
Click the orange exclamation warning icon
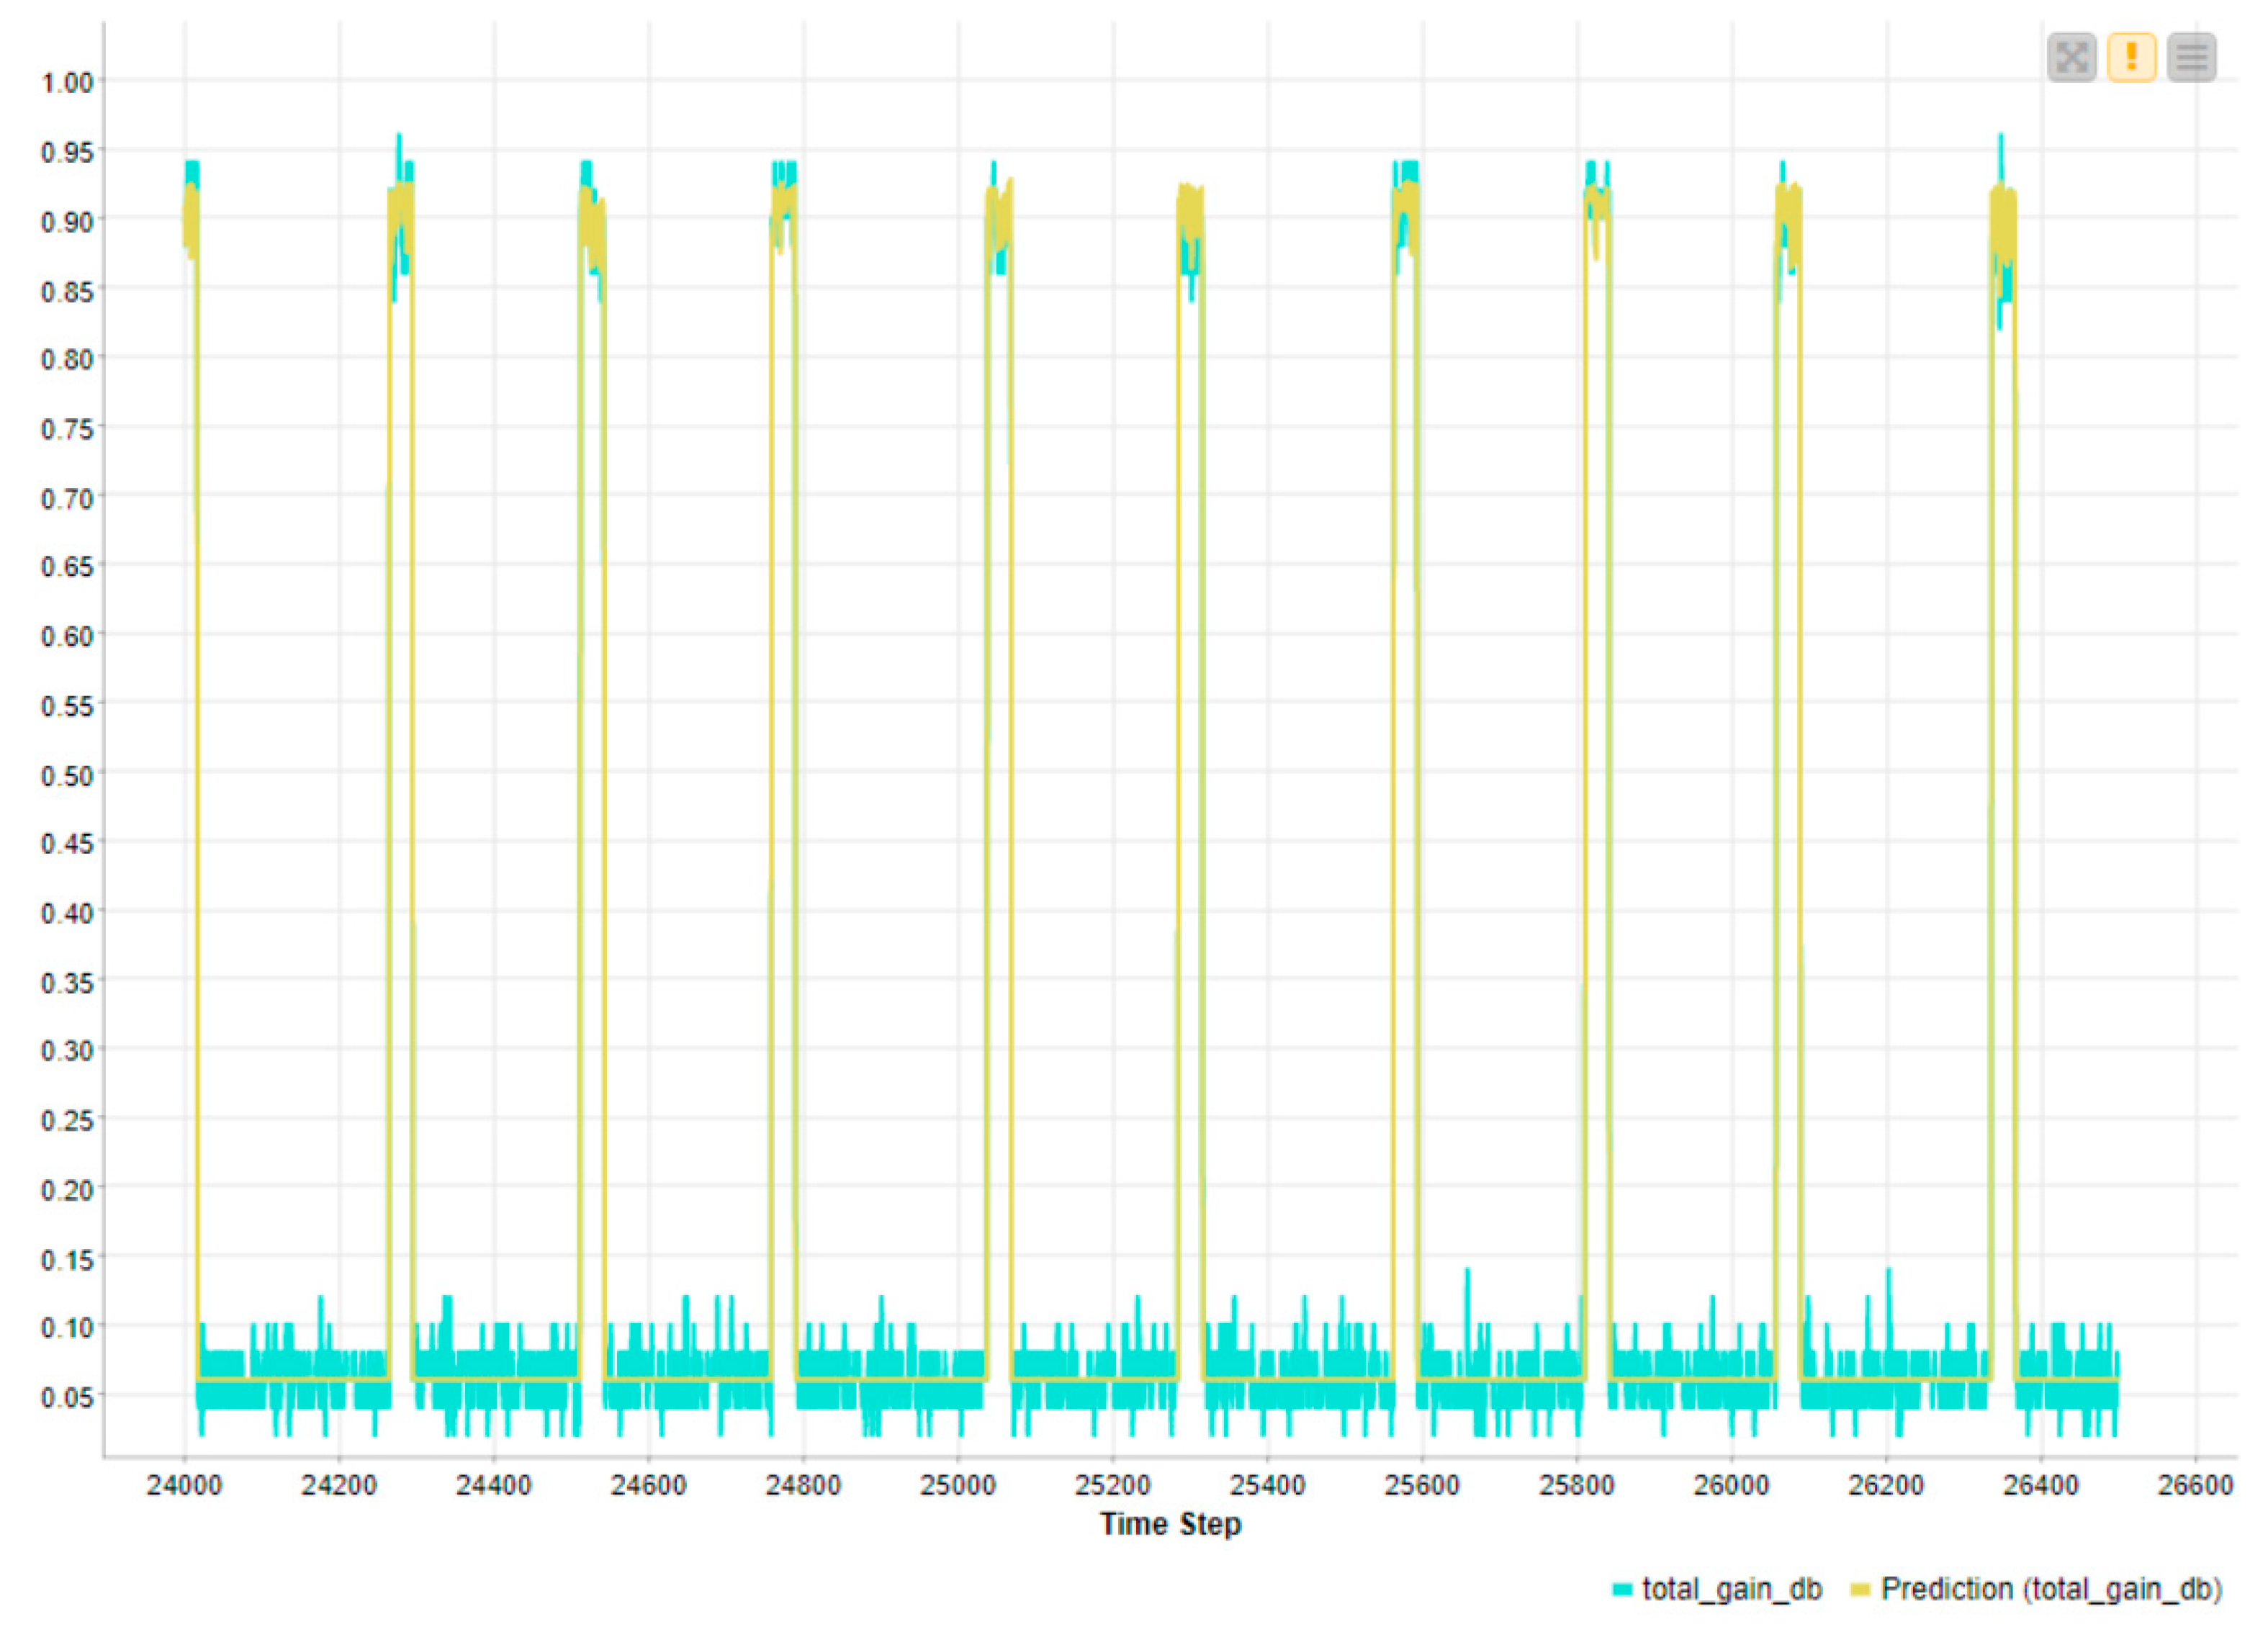pos(2131,57)
